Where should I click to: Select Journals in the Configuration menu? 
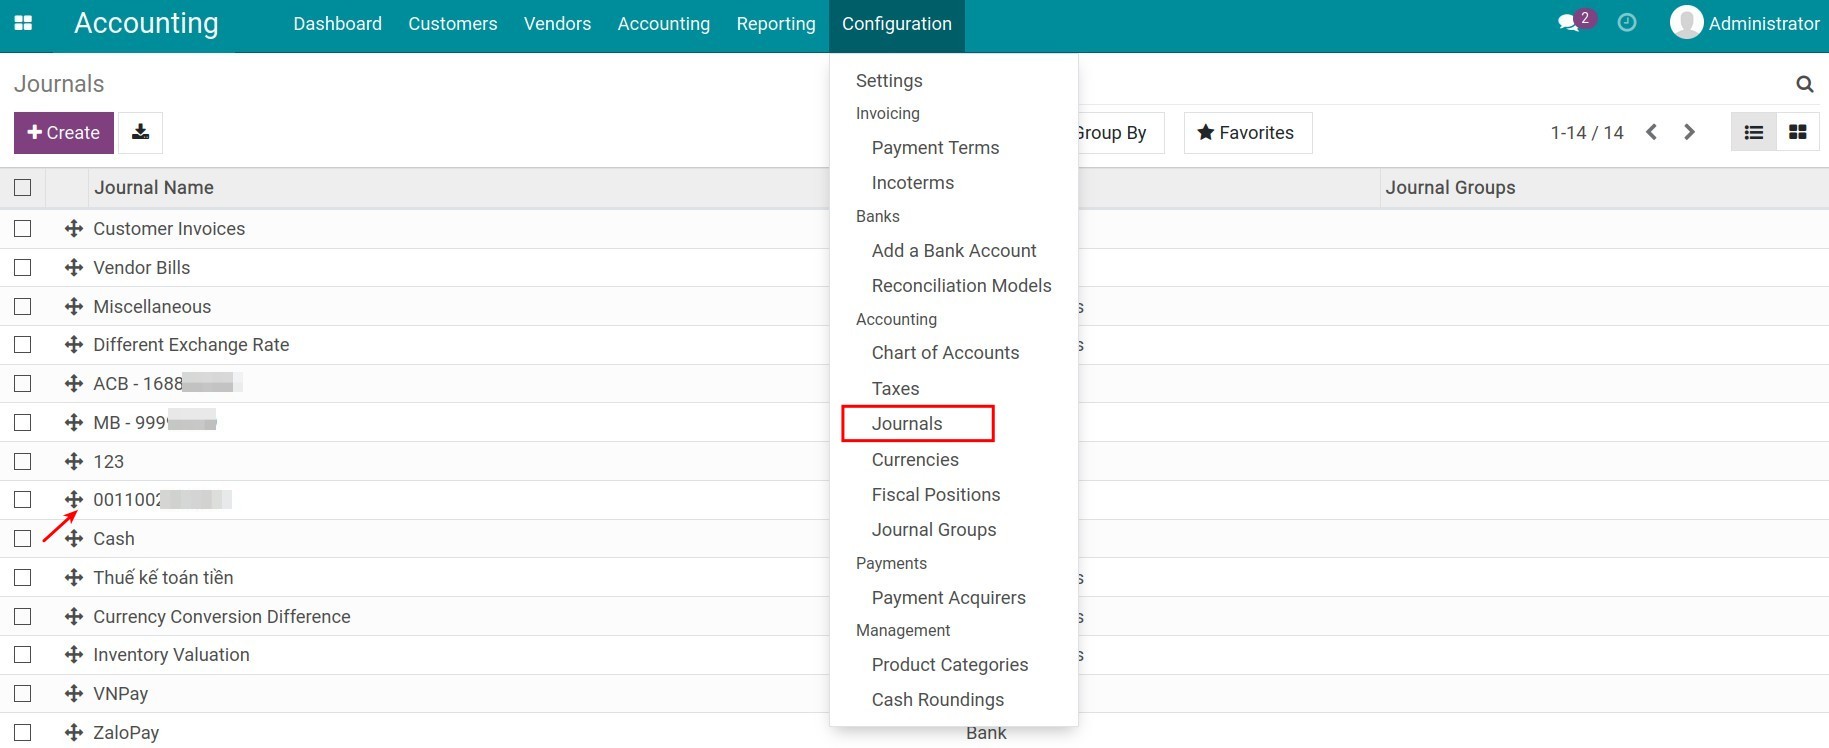click(x=907, y=424)
